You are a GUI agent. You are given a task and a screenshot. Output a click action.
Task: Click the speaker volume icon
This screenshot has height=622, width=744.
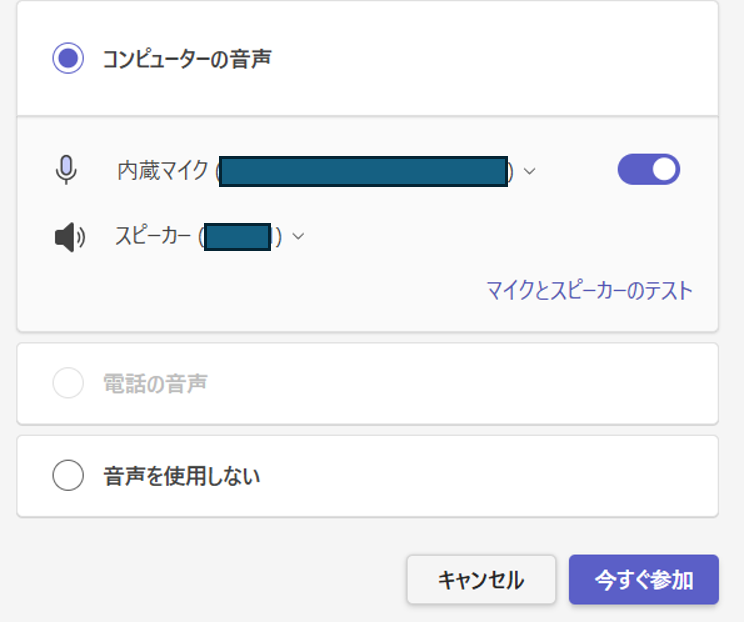pos(70,237)
